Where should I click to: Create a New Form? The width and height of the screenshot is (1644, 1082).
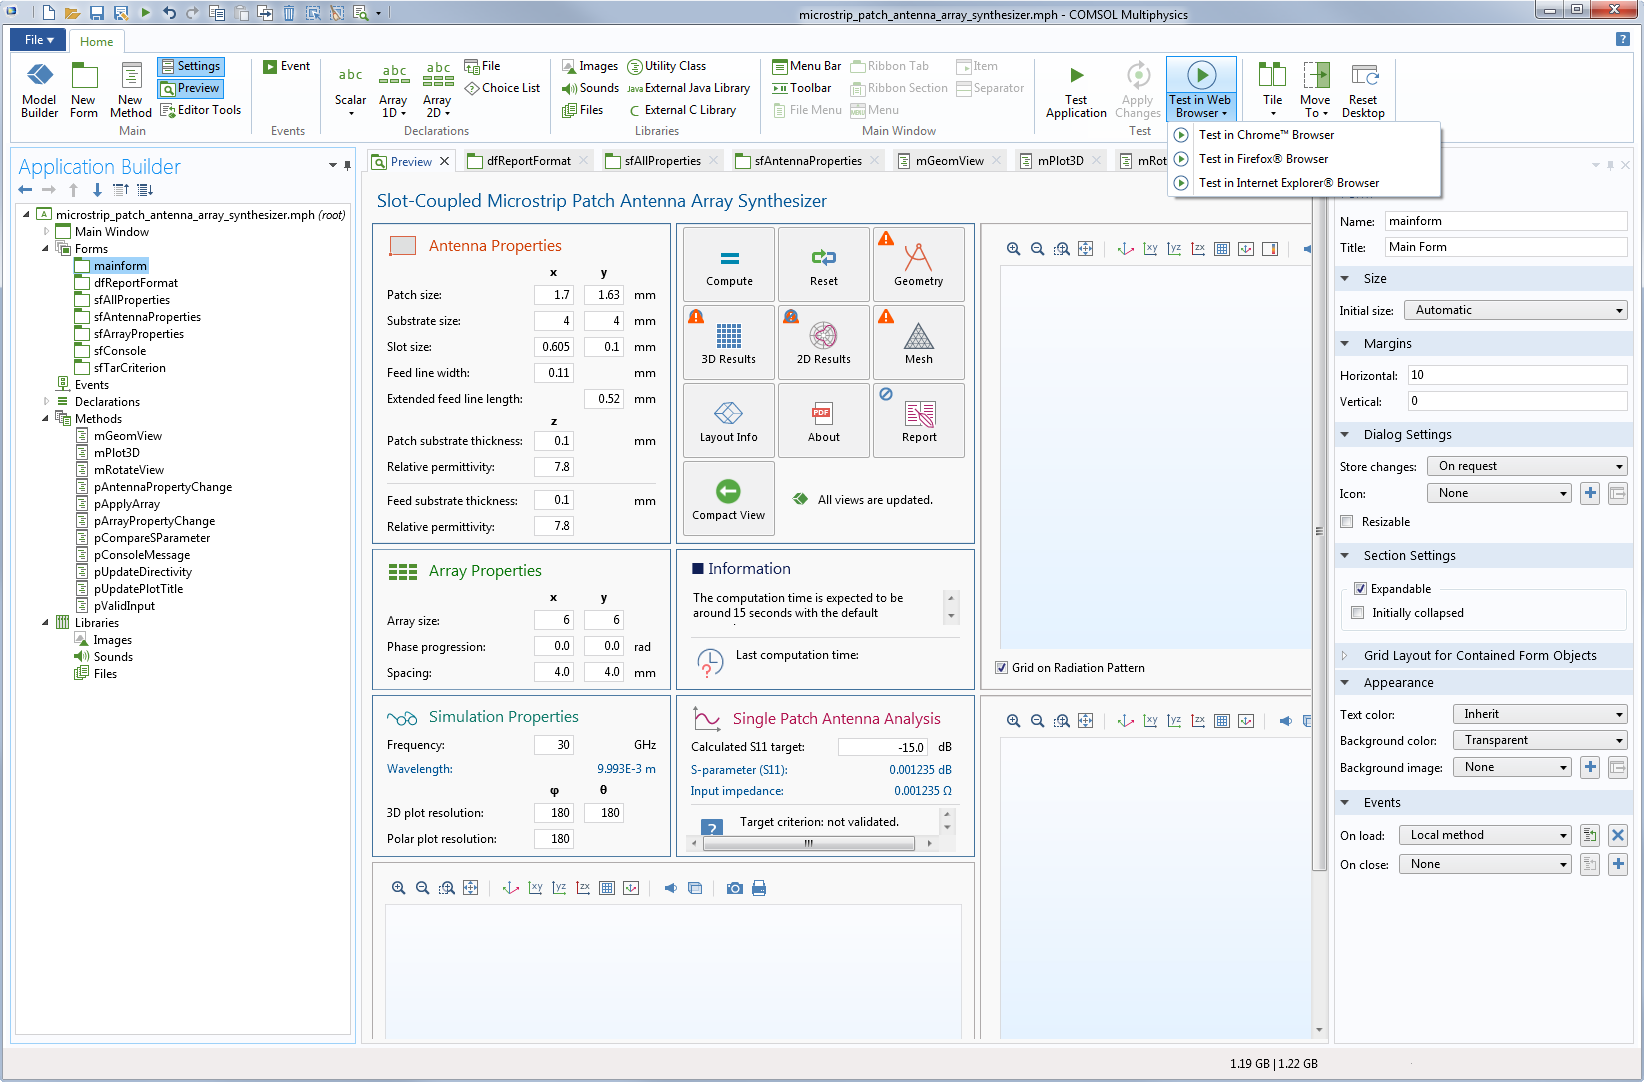pos(84,90)
